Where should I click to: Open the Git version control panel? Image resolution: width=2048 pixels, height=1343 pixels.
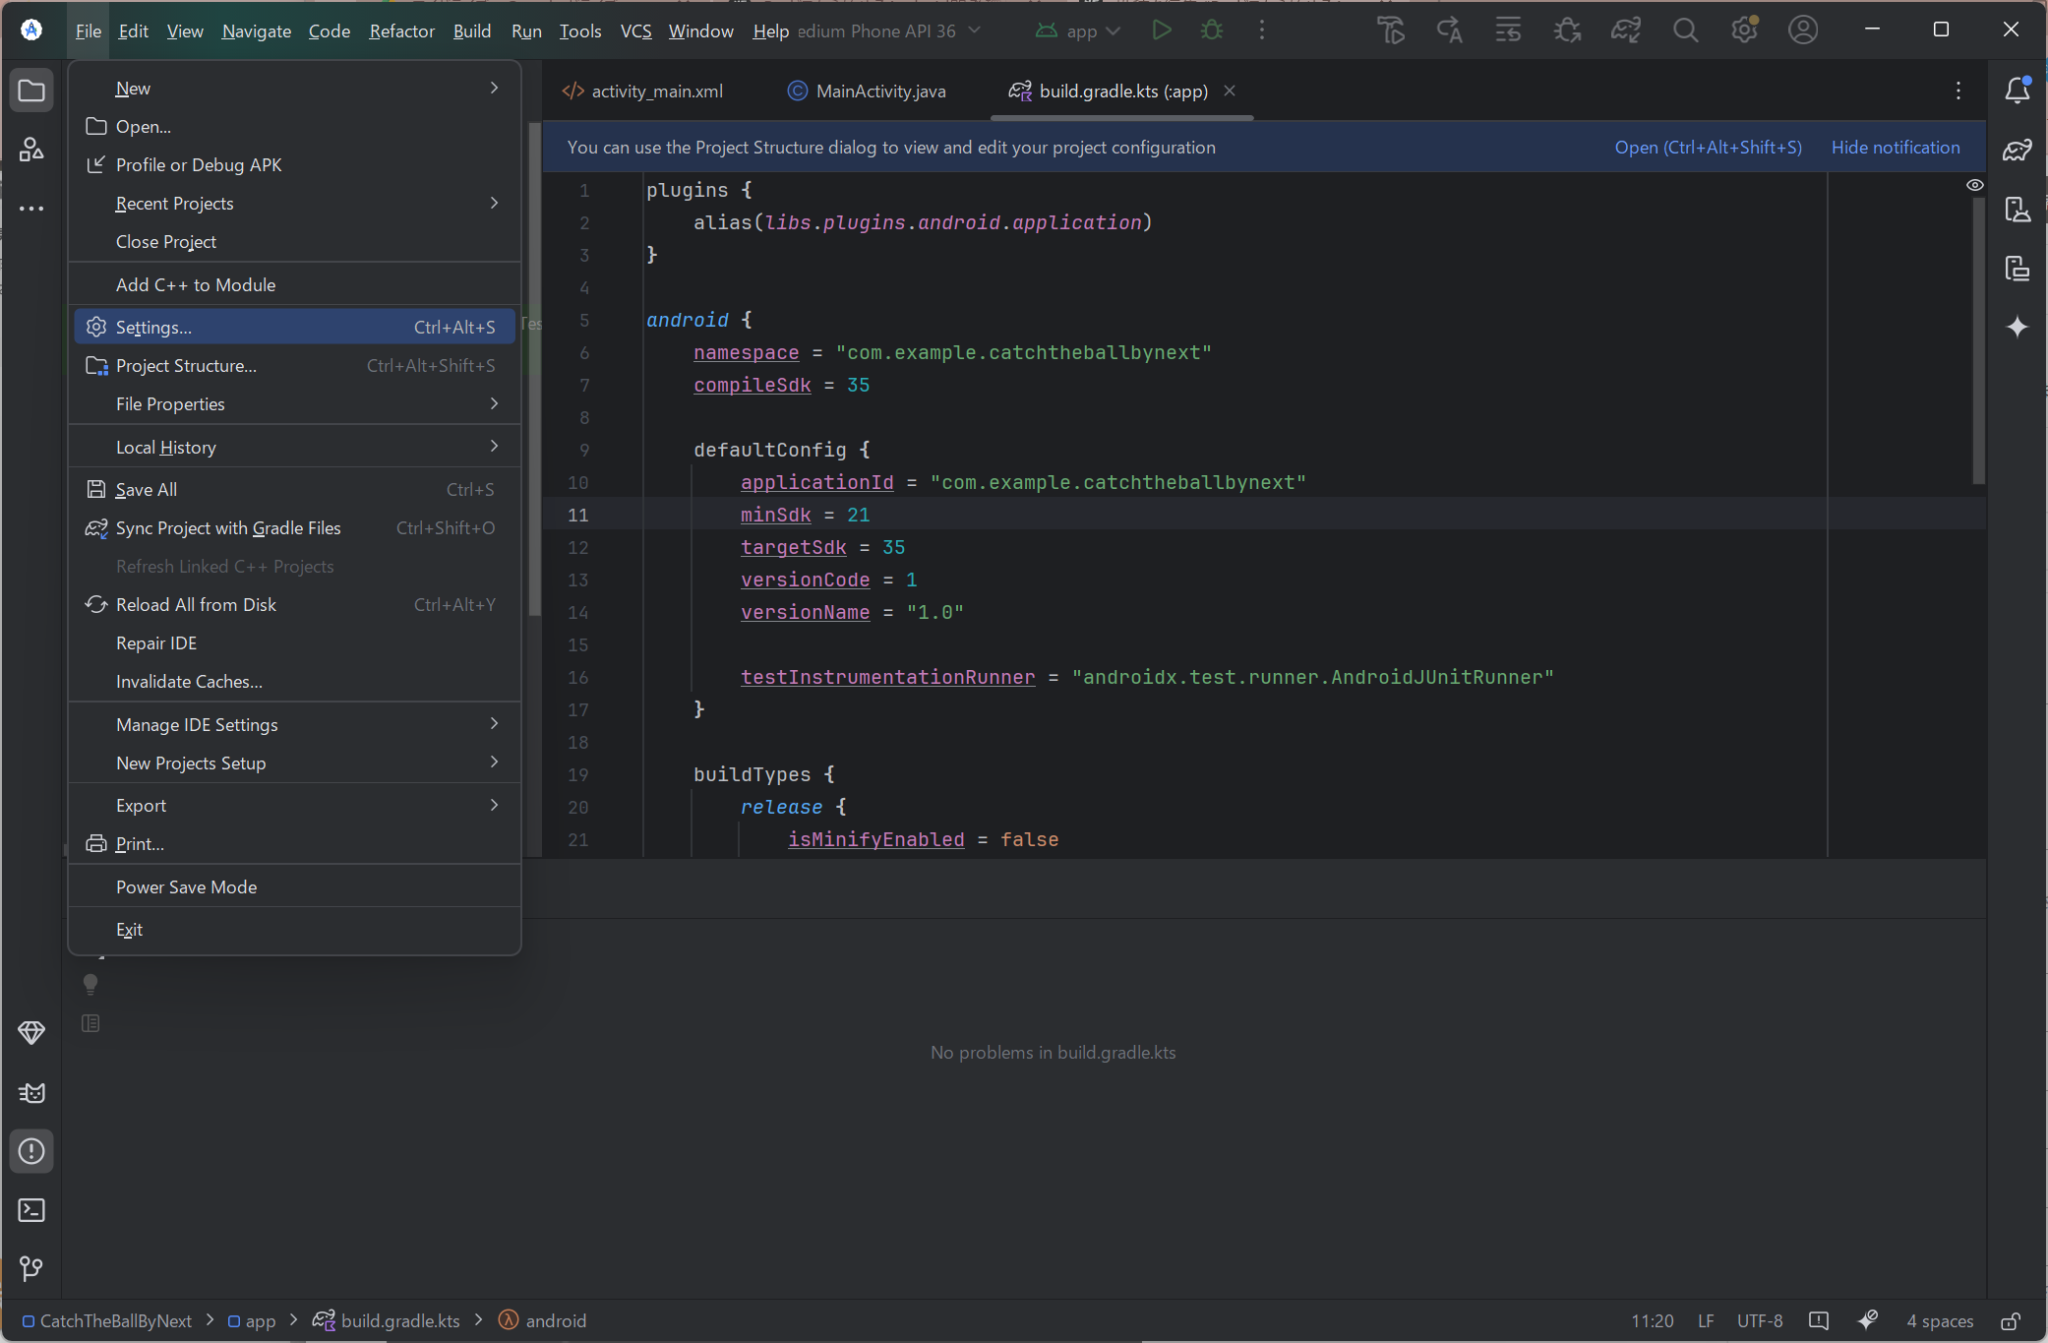click(x=31, y=1269)
